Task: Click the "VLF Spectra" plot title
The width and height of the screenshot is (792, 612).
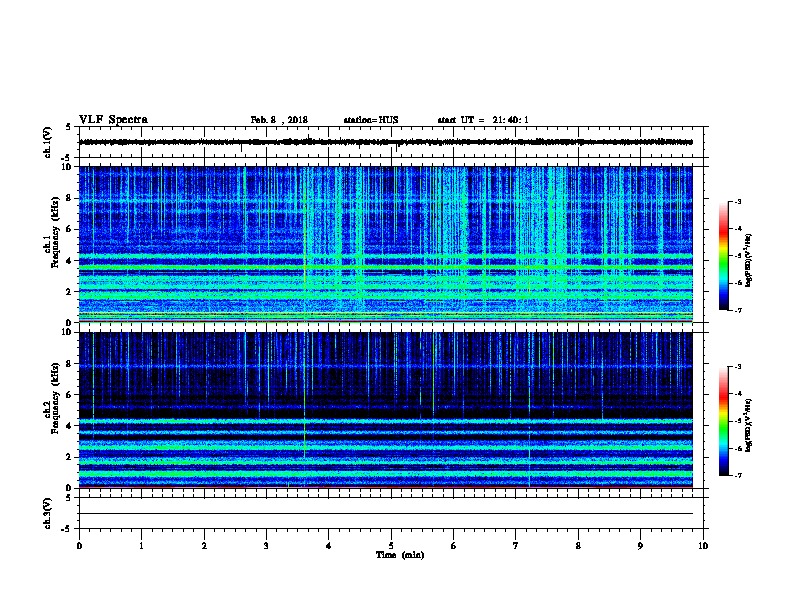Action: (113, 120)
